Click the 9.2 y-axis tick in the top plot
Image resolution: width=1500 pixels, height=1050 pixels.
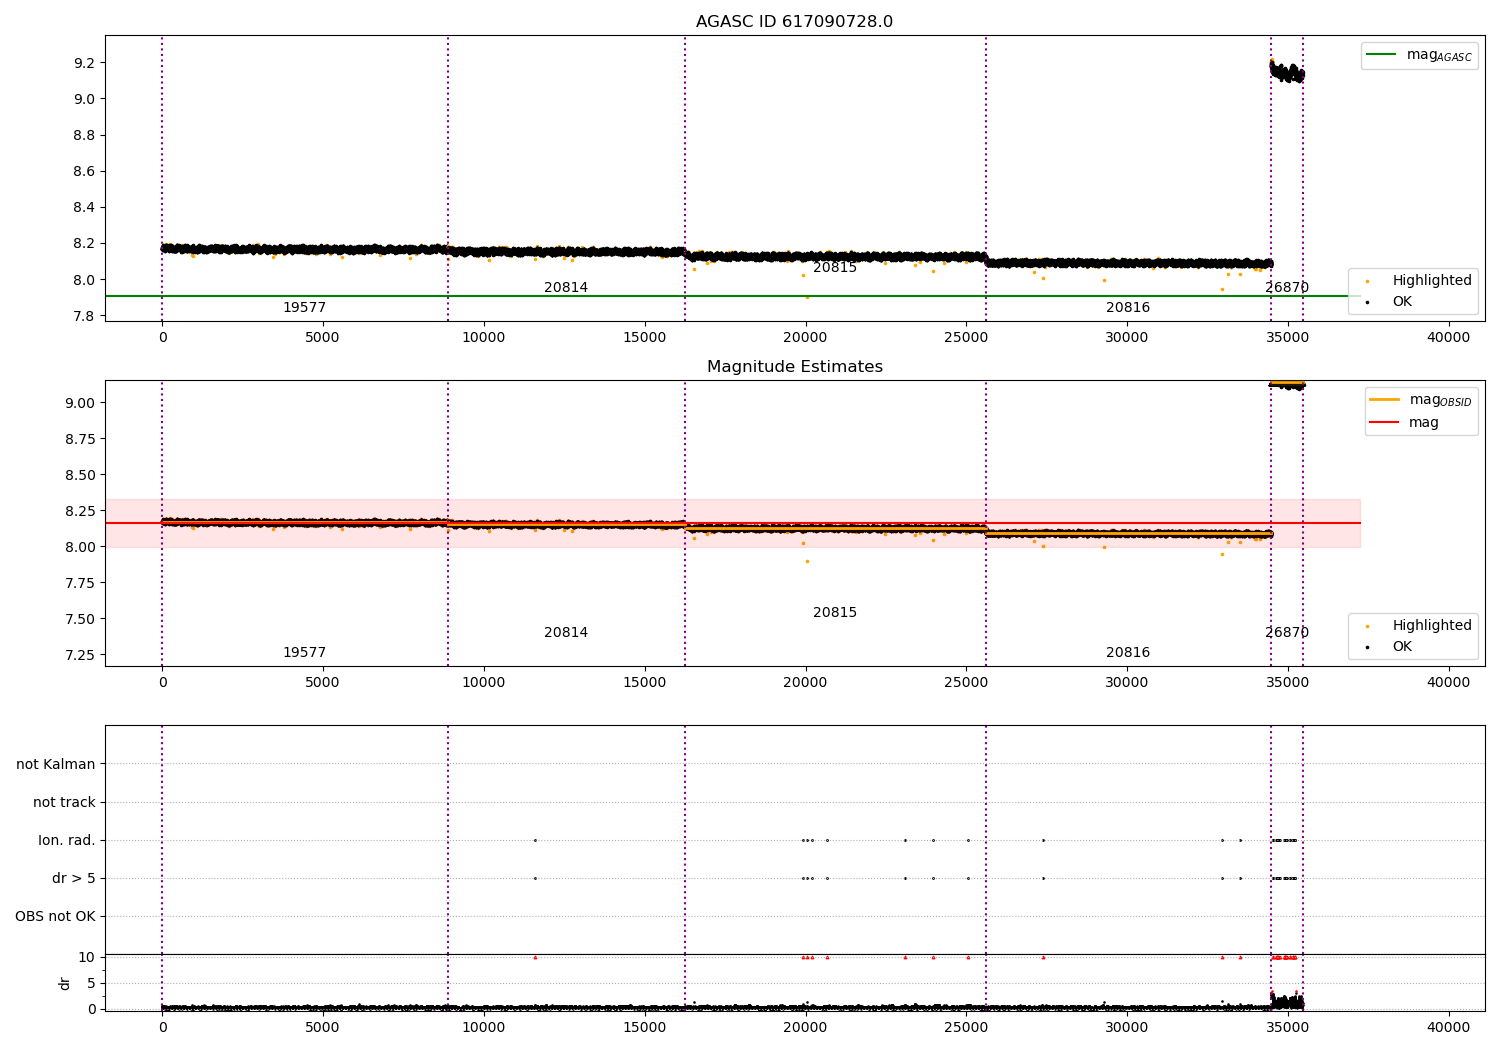point(84,63)
